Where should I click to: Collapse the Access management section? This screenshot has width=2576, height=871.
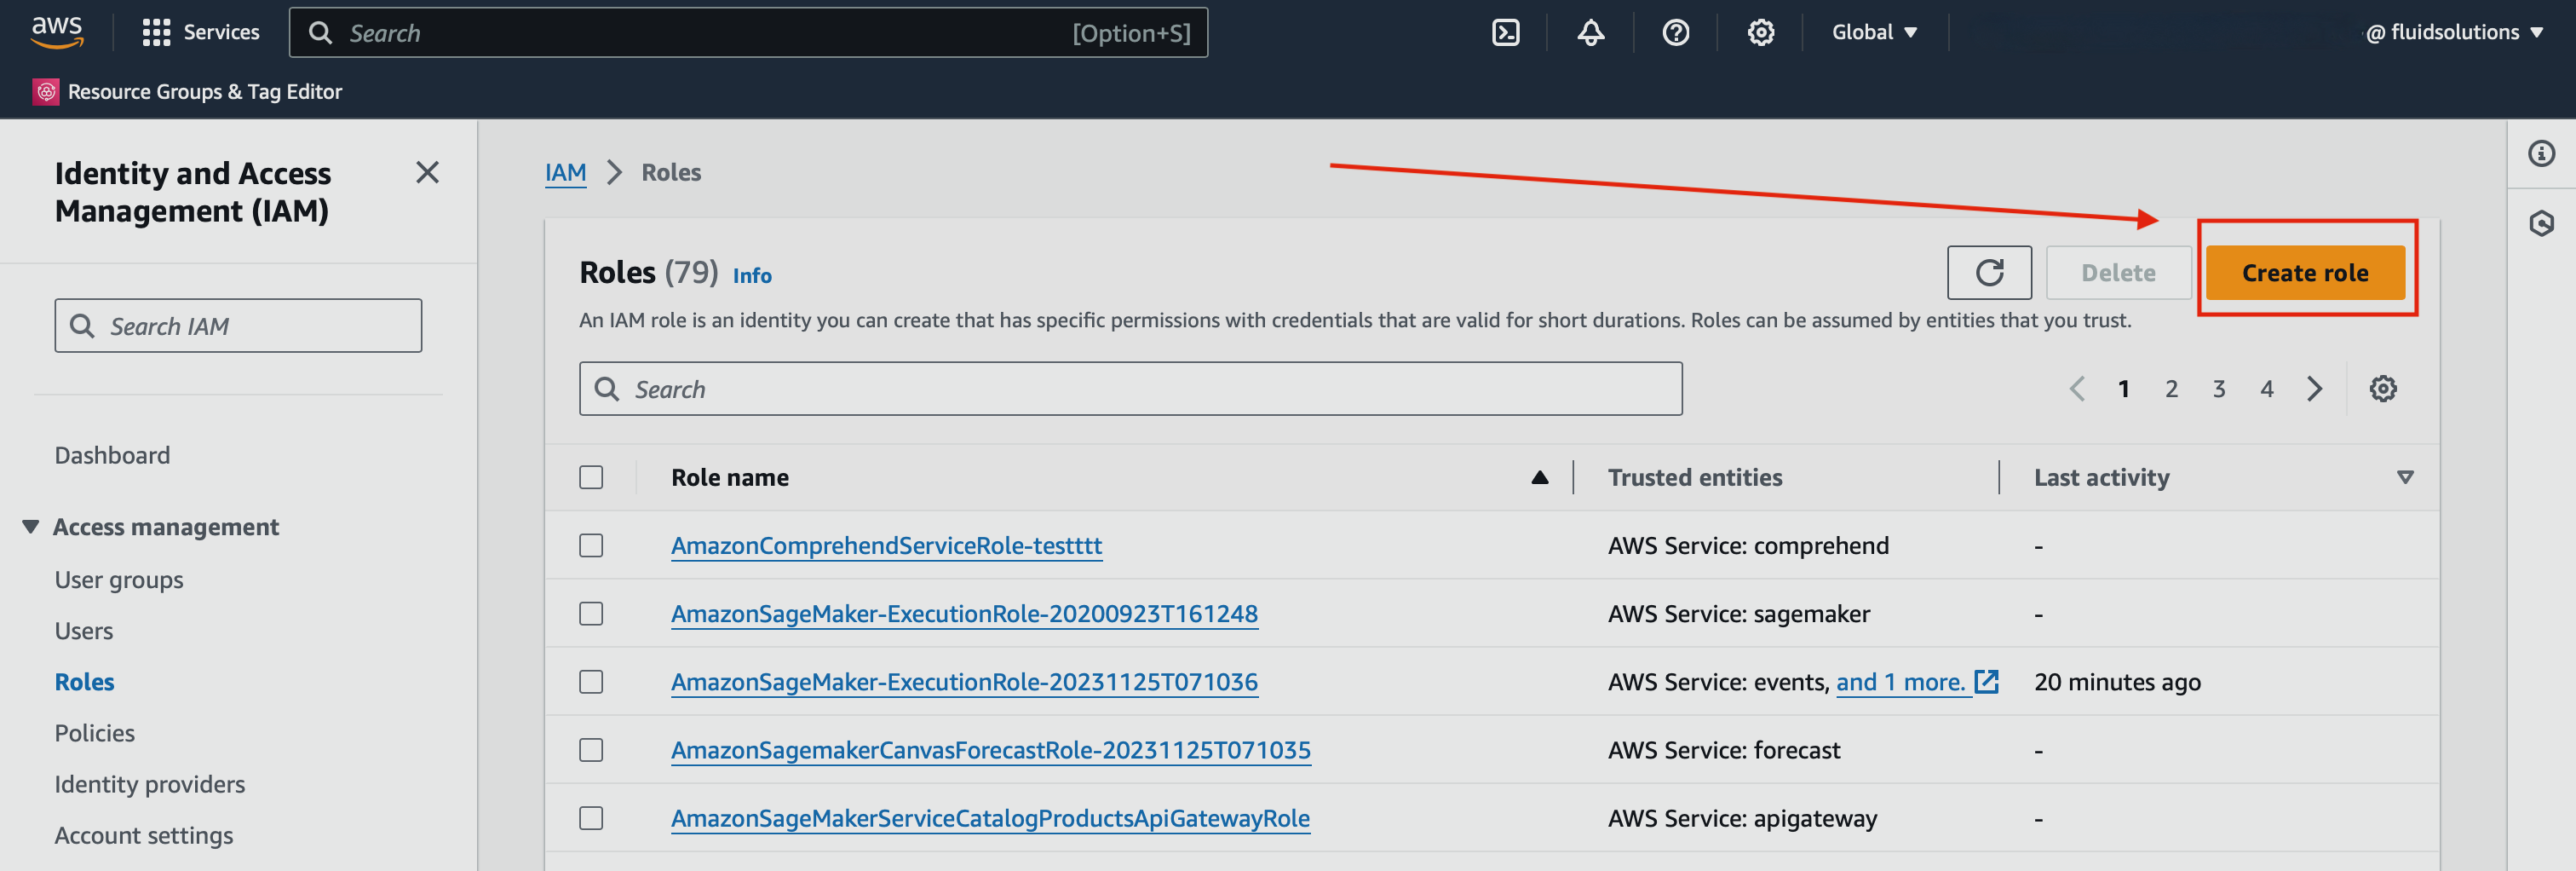pos(28,526)
